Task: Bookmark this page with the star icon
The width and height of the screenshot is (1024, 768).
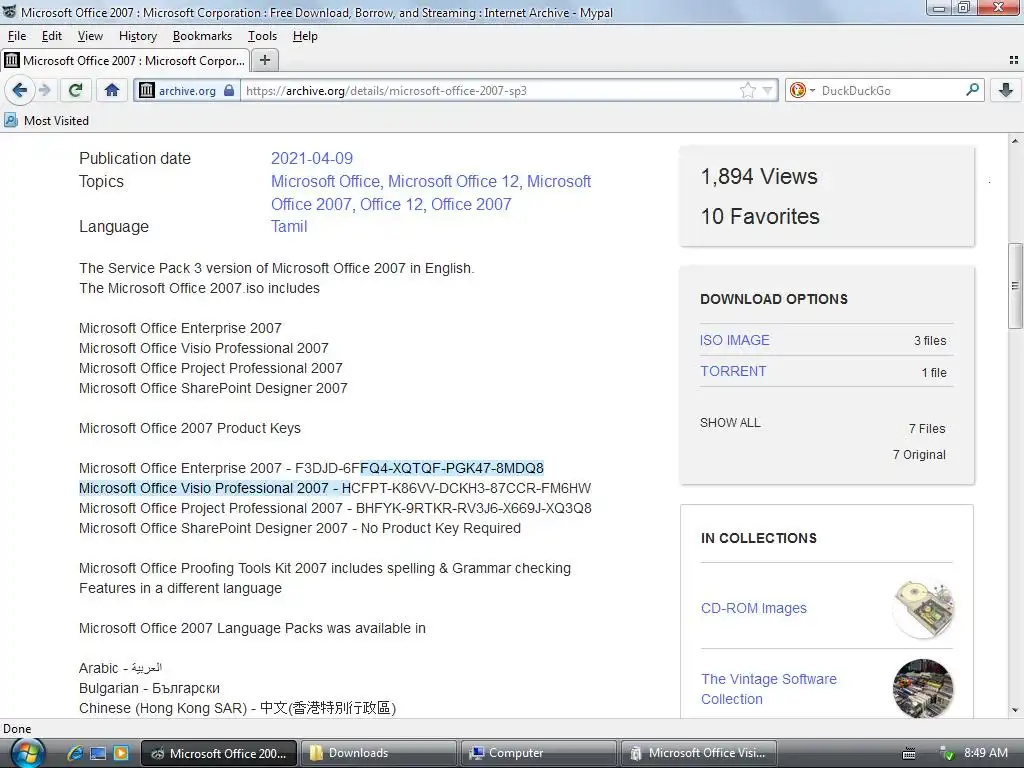Action: [x=748, y=91]
